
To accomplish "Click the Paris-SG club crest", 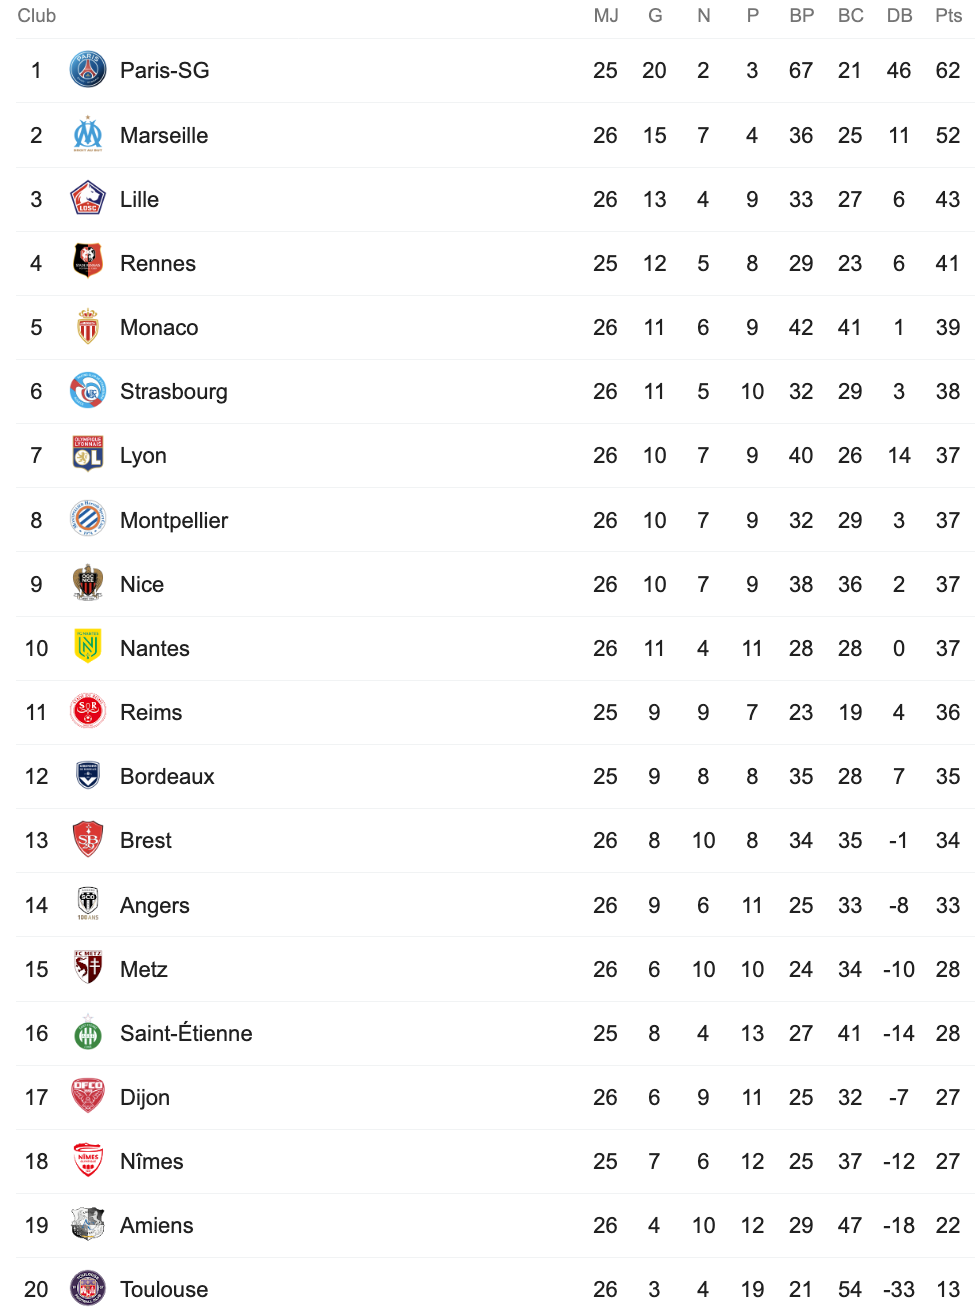I will [88, 70].
